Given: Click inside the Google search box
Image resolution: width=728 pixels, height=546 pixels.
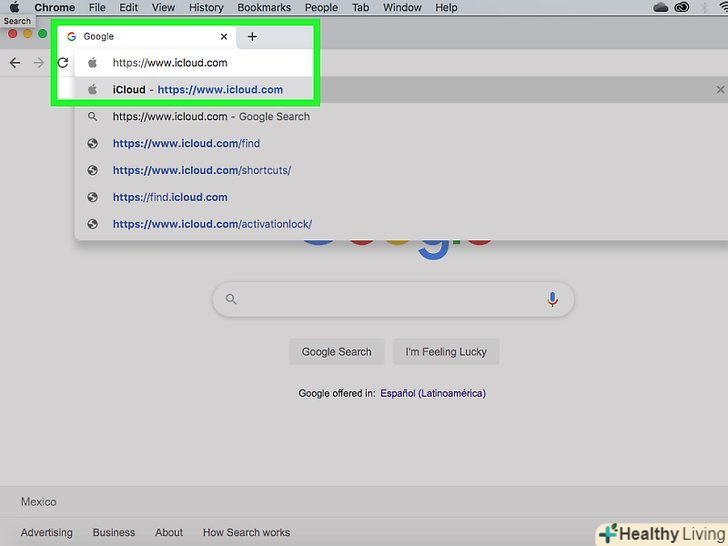Looking at the screenshot, I should 393,299.
